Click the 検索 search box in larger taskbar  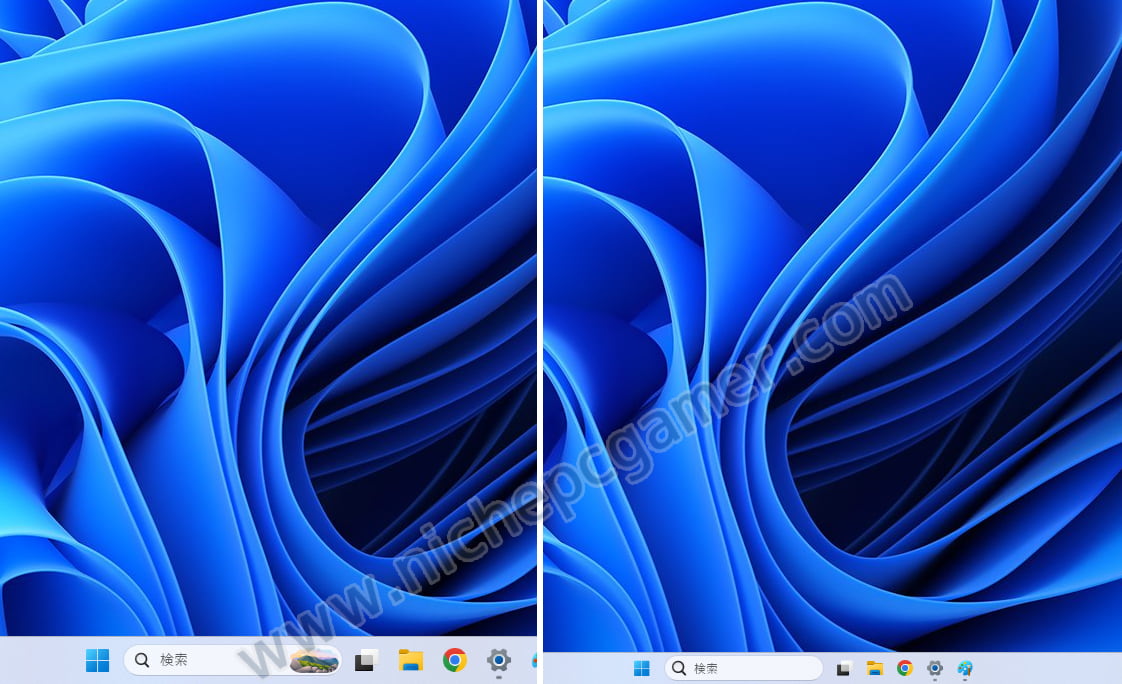[233, 660]
